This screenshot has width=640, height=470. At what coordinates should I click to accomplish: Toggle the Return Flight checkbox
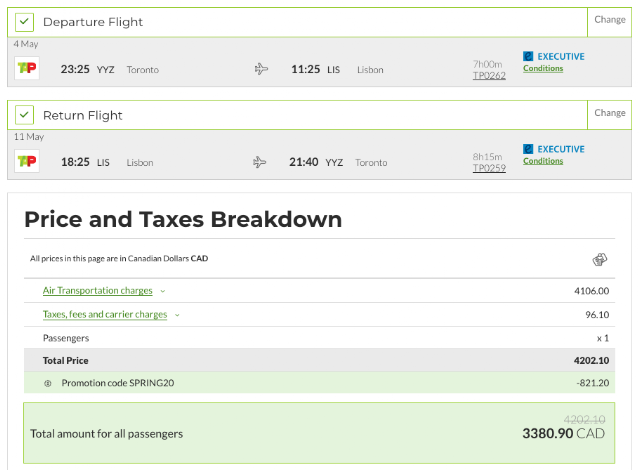coord(24,115)
